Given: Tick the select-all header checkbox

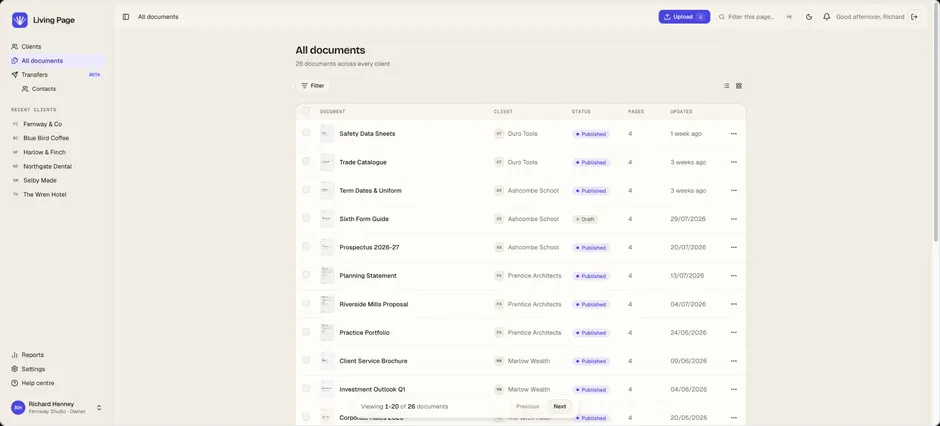Looking at the screenshot, I should [306, 111].
